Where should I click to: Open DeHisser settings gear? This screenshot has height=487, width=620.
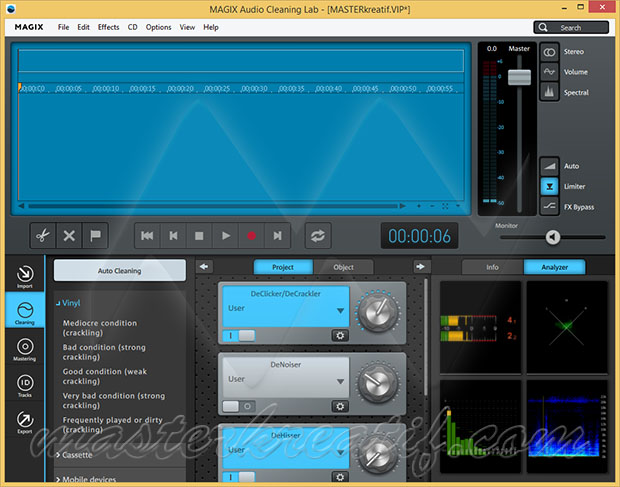(x=340, y=477)
